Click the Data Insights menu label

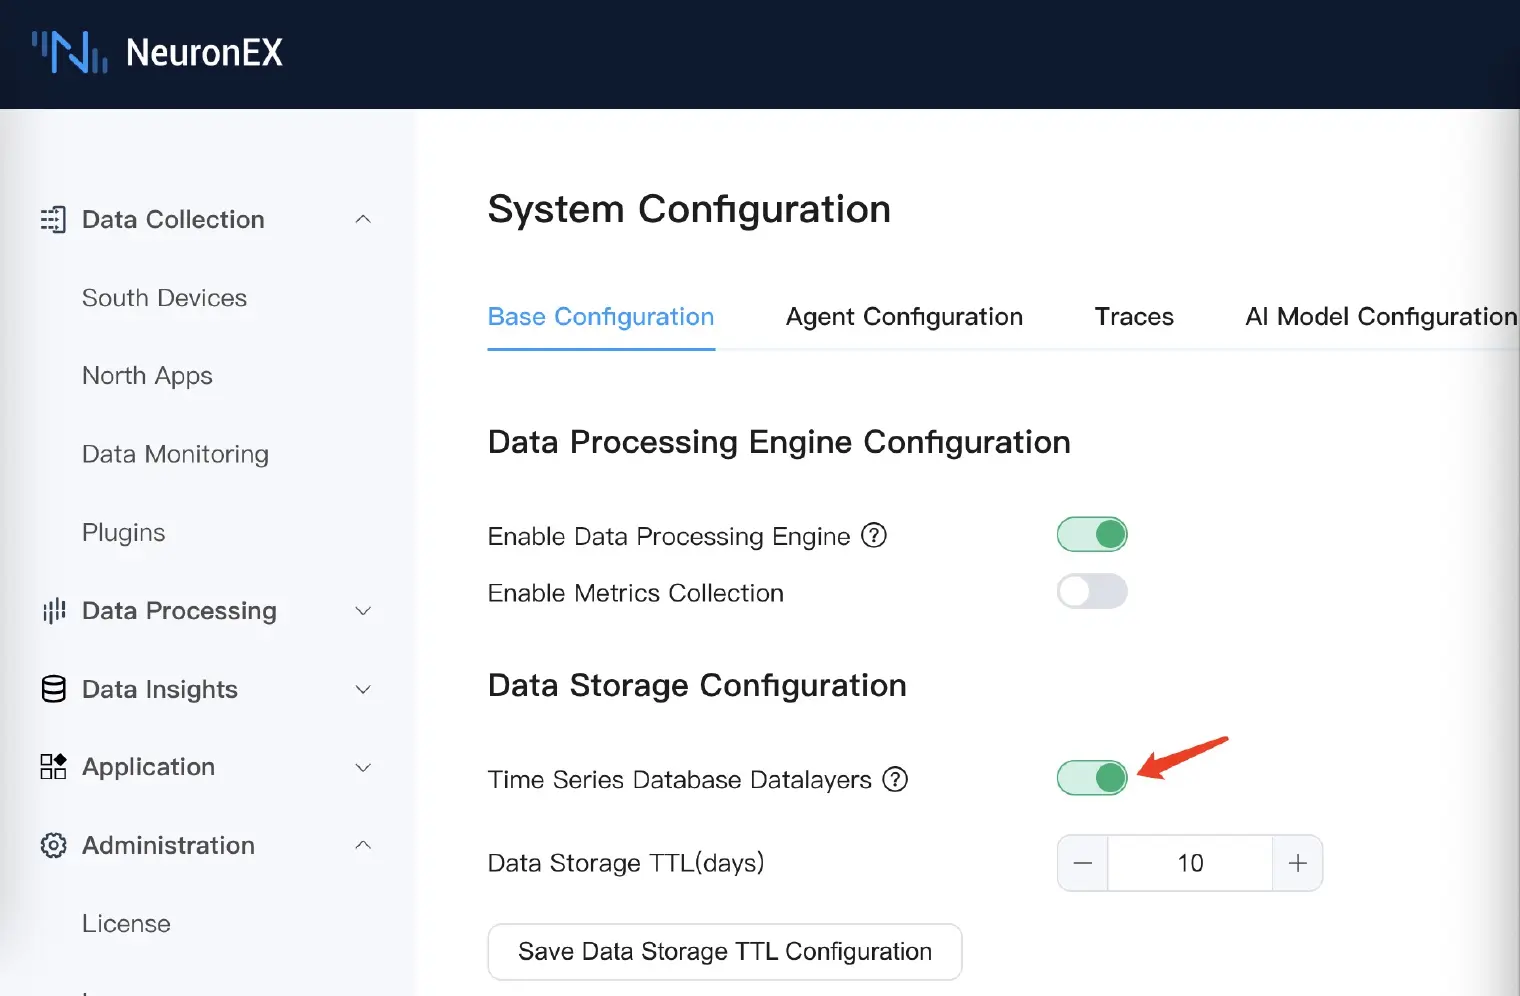point(160,689)
